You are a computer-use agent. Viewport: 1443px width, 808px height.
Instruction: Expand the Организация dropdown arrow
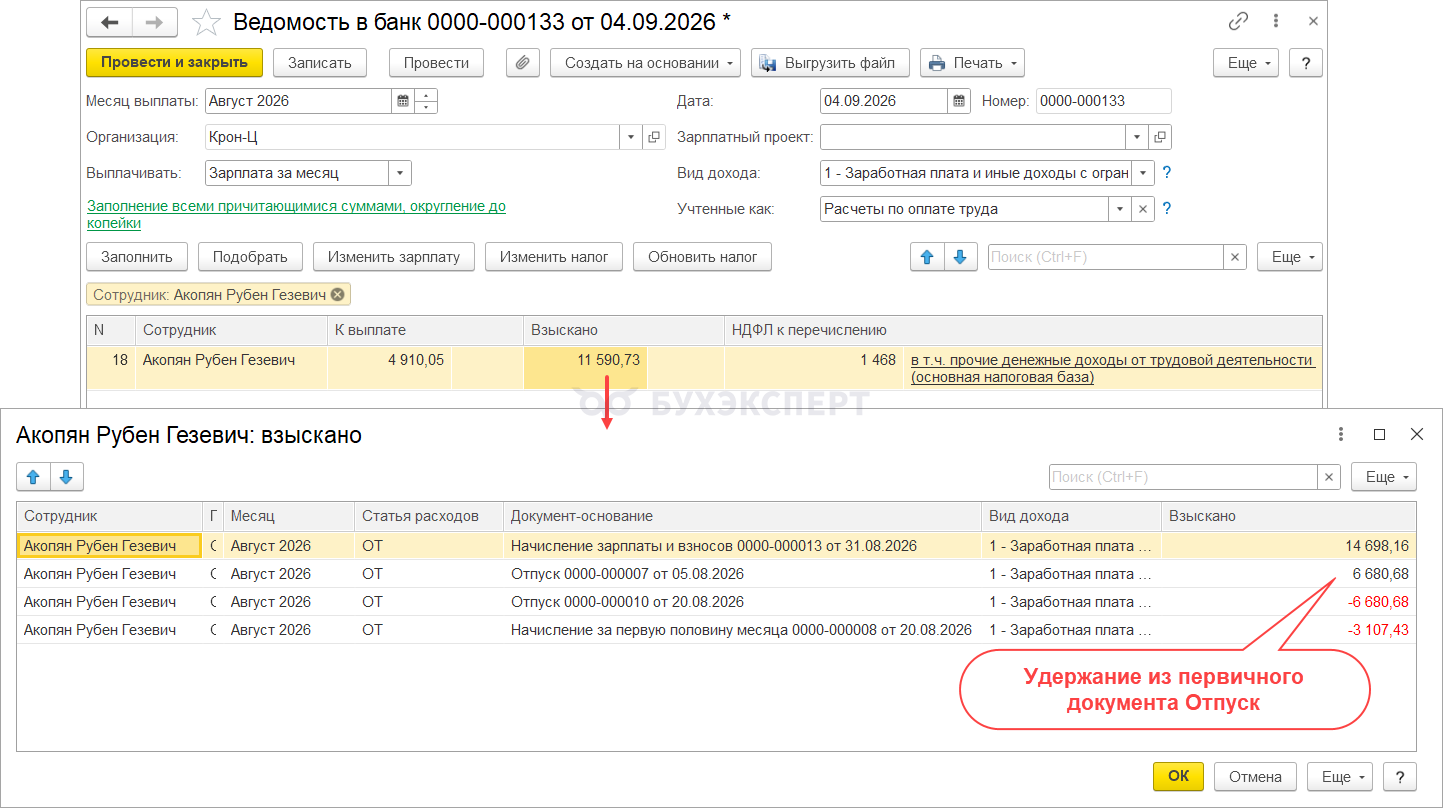[632, 137]
